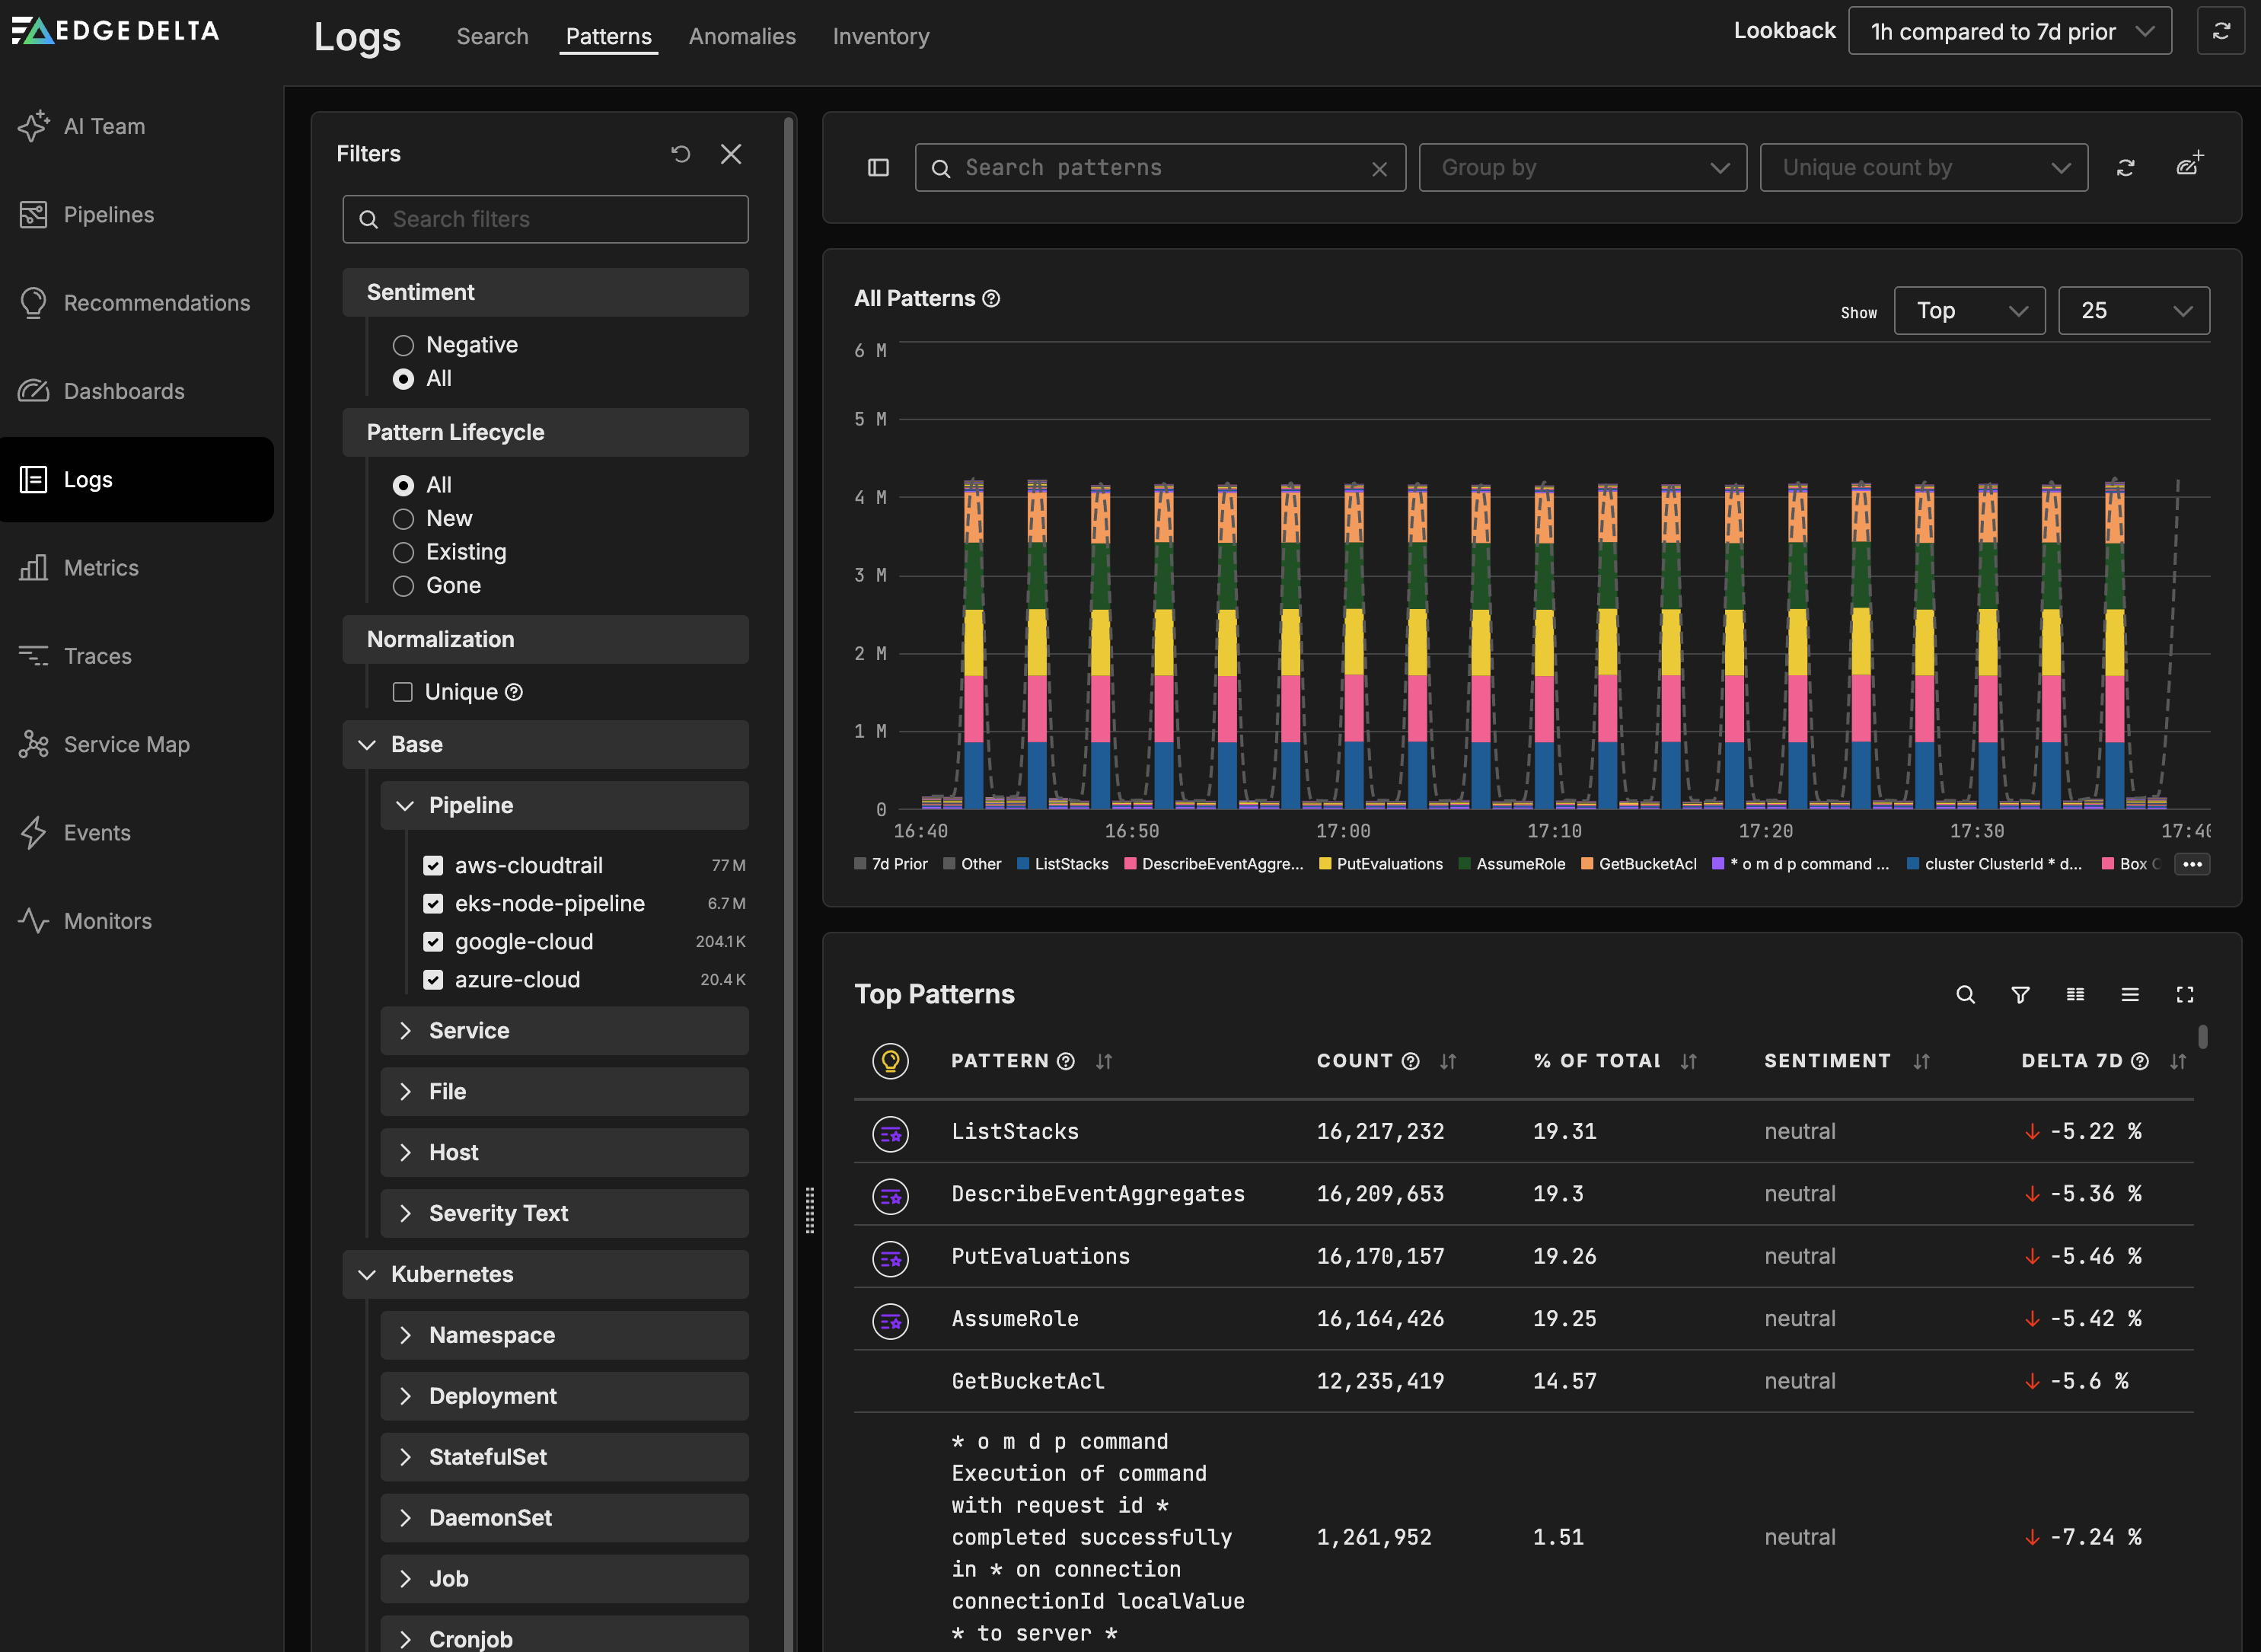This screenshot has height=1652, width=2261.
Task: Collapse the Kubernetes filter group
Action: [x=367, y=1274]
